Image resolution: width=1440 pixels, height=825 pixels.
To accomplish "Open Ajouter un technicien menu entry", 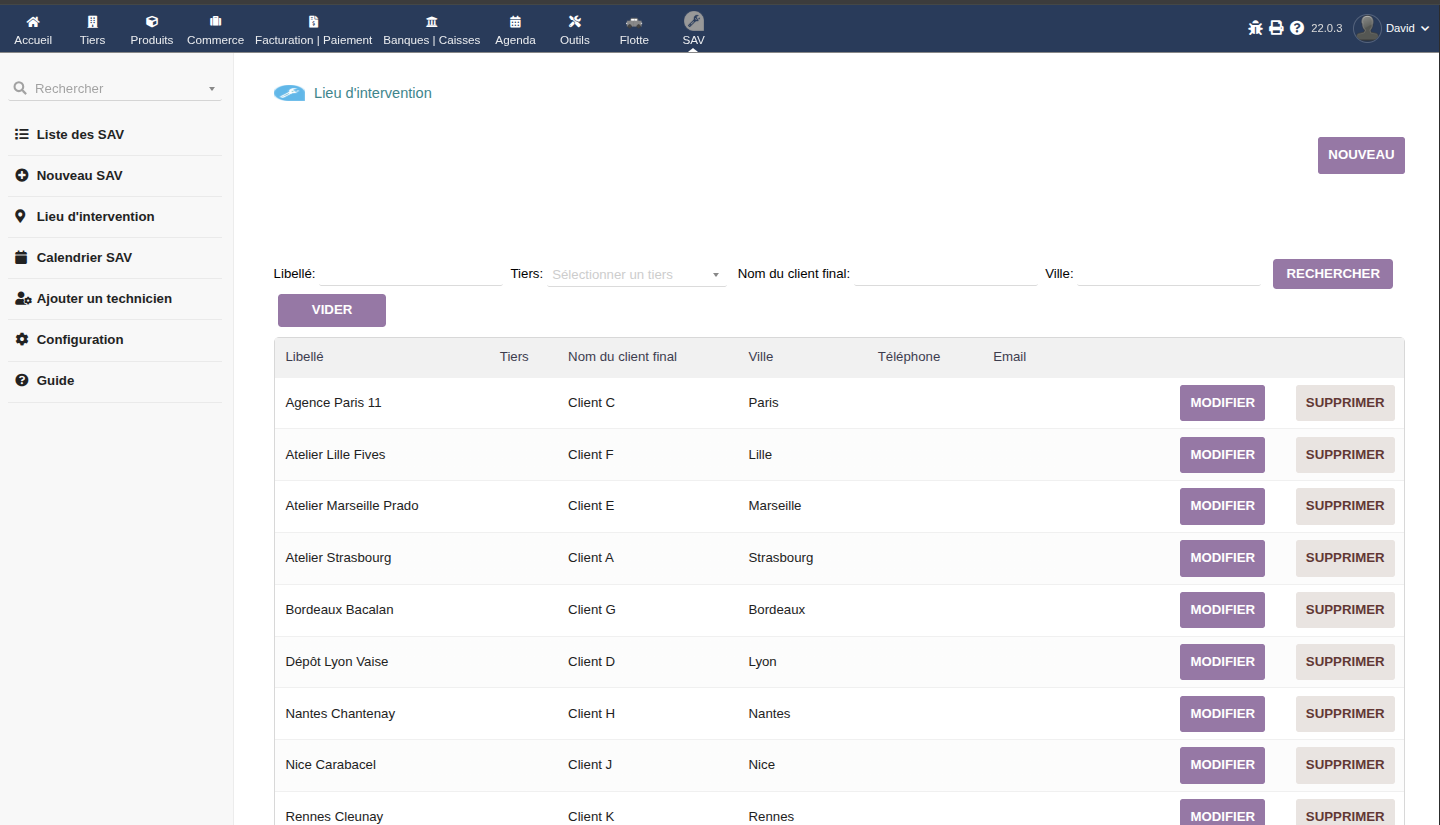I will (x=104, y=299).
